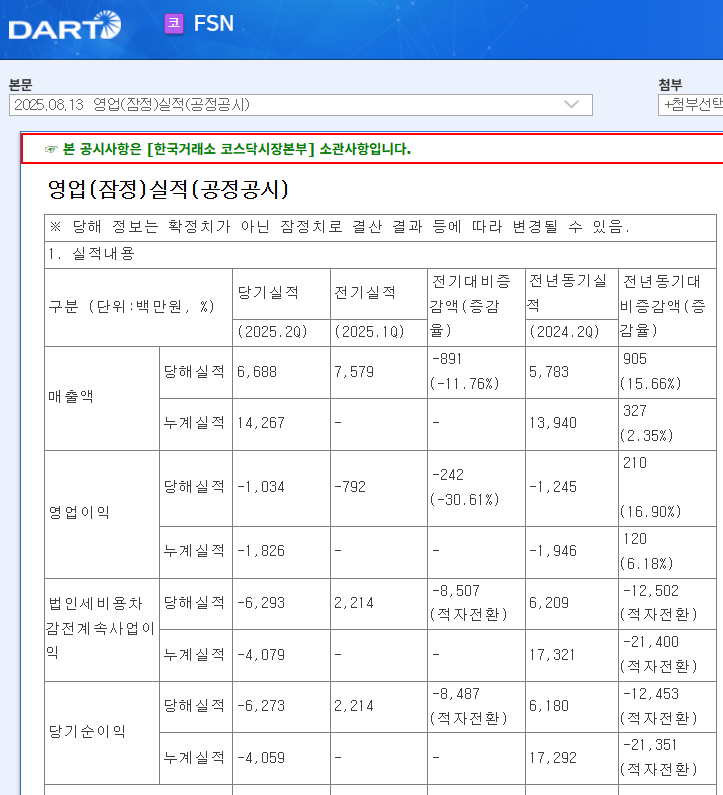
Task: Click the (2025.2Q) period cell
Action: coord(281,333)
